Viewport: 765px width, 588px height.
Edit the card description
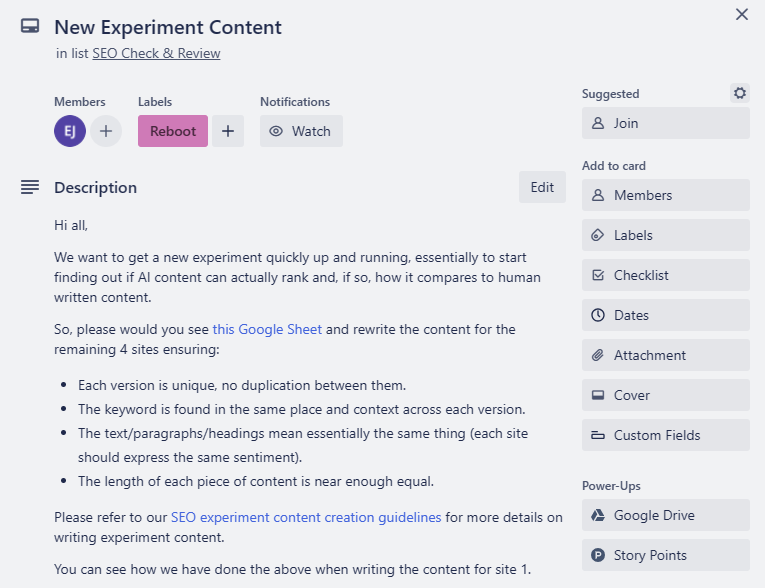click(x=542, y=187)
